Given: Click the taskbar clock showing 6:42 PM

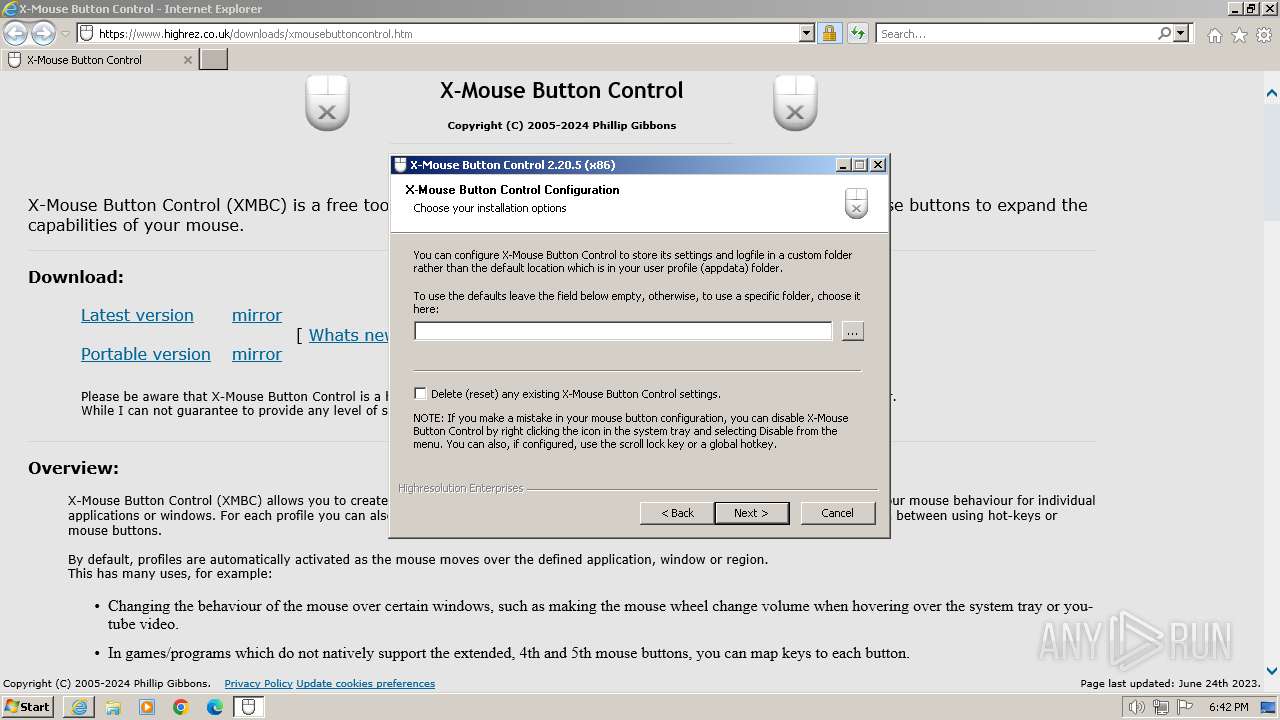Looking at the screenshot, I should pos(1228,707).
